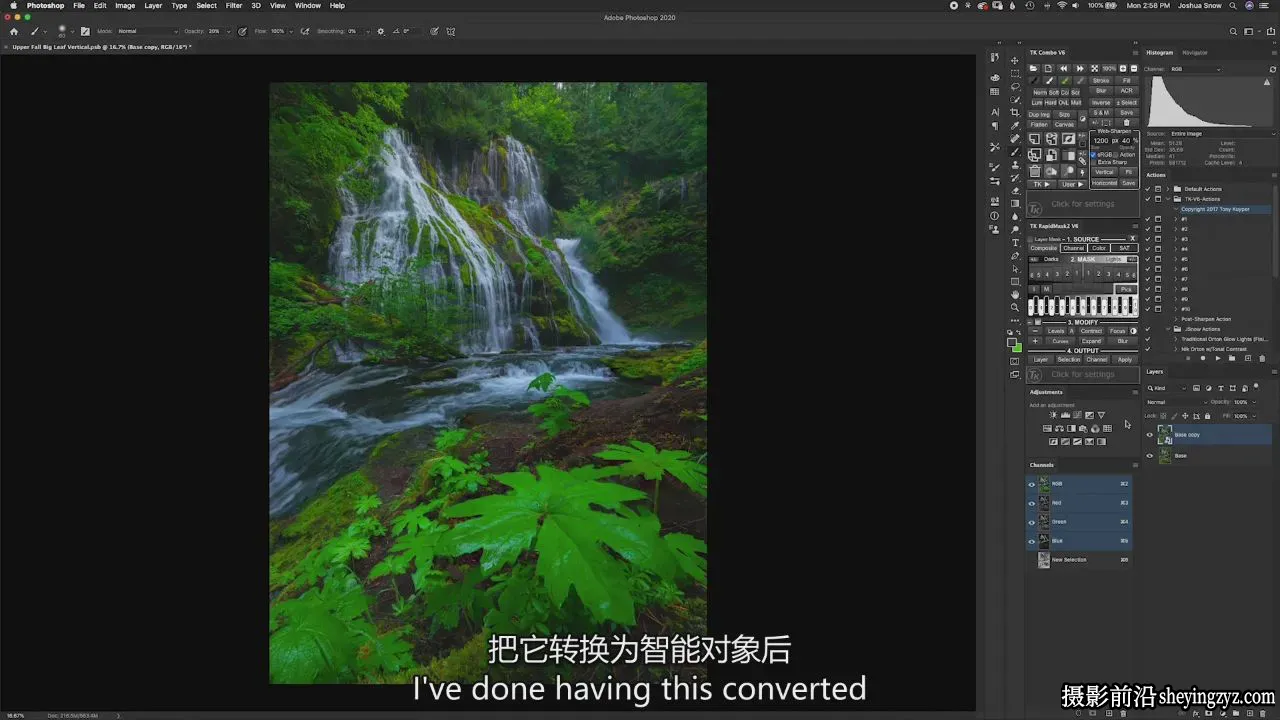Open the layer blend mode dropdown

[1176, 402]
